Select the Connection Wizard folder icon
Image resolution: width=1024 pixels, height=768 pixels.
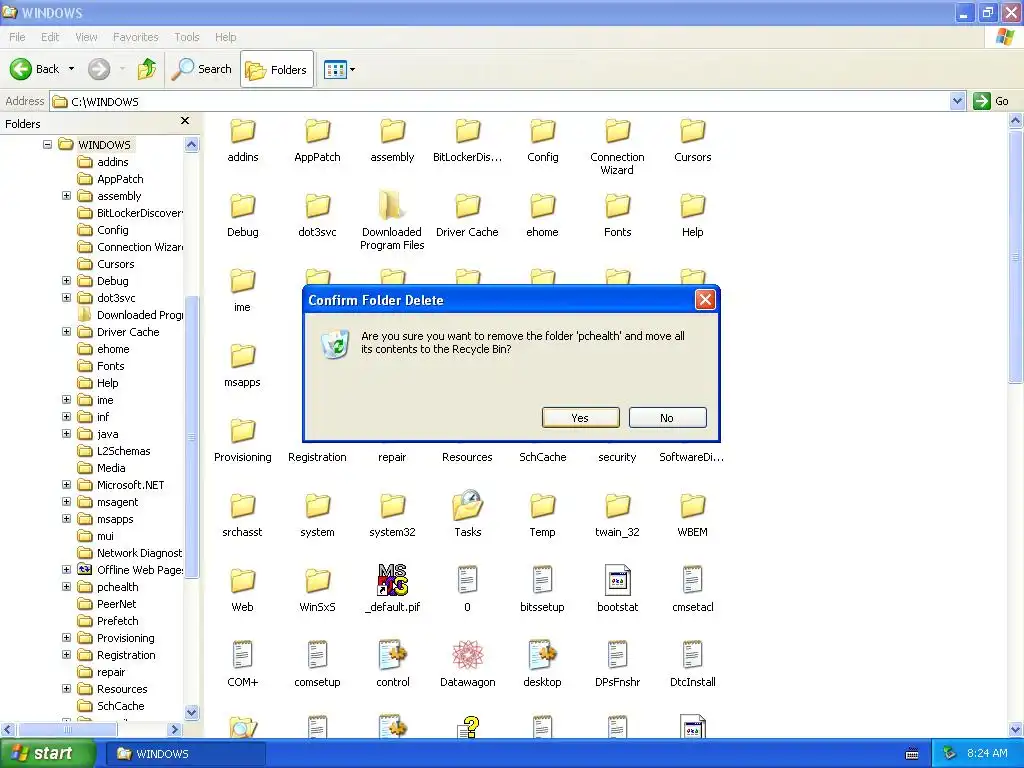pos(617,132)
